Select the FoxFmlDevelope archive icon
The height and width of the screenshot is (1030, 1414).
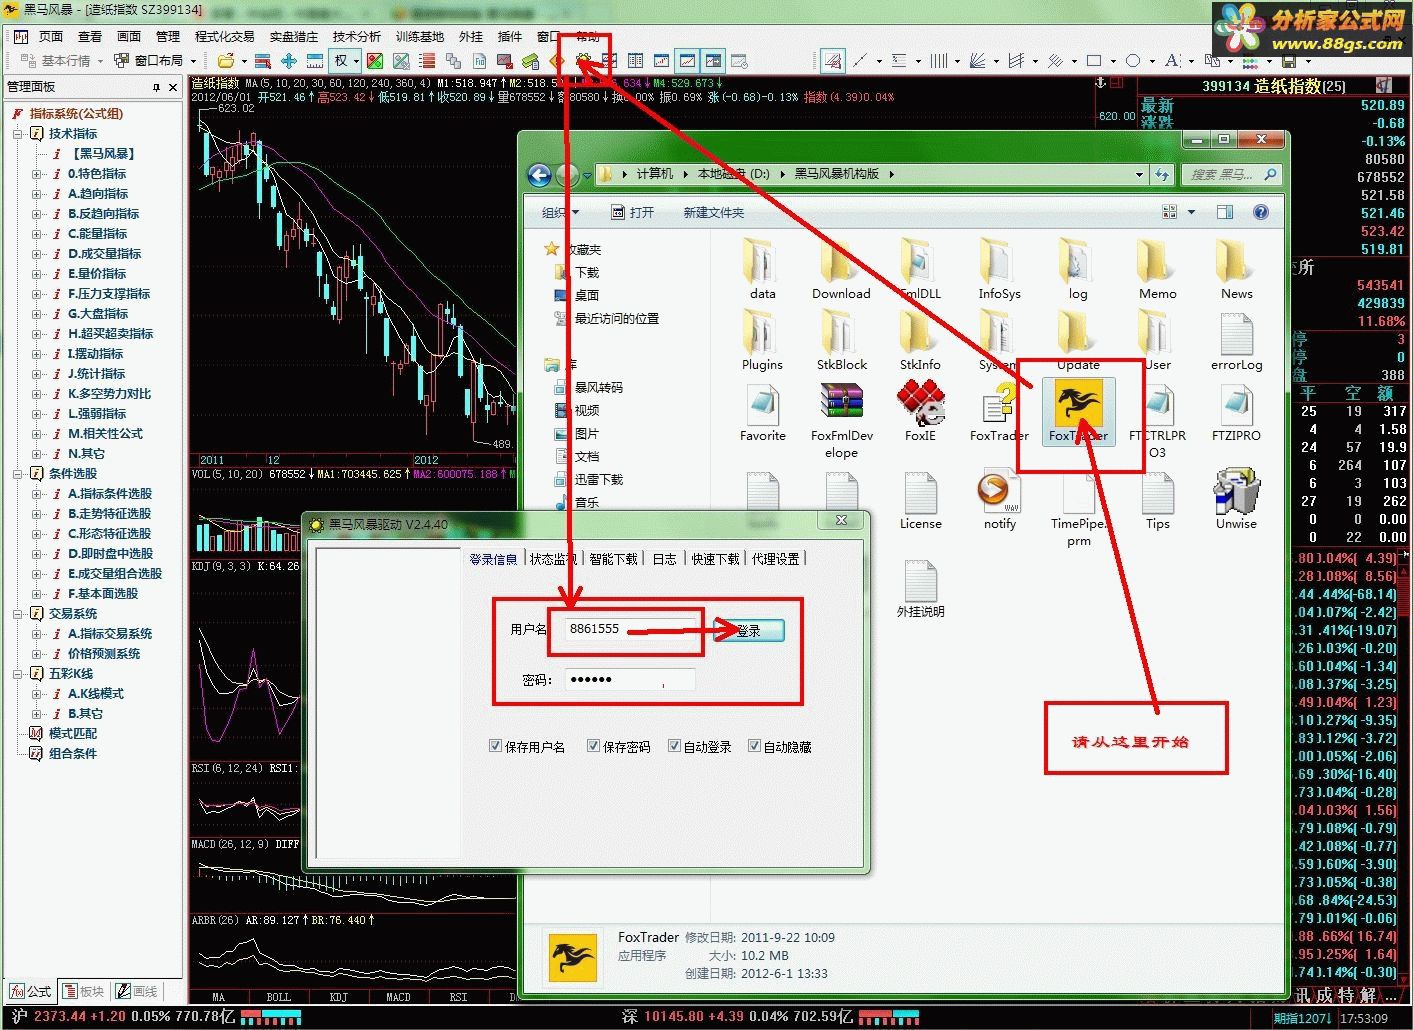(x=841, y=420)
